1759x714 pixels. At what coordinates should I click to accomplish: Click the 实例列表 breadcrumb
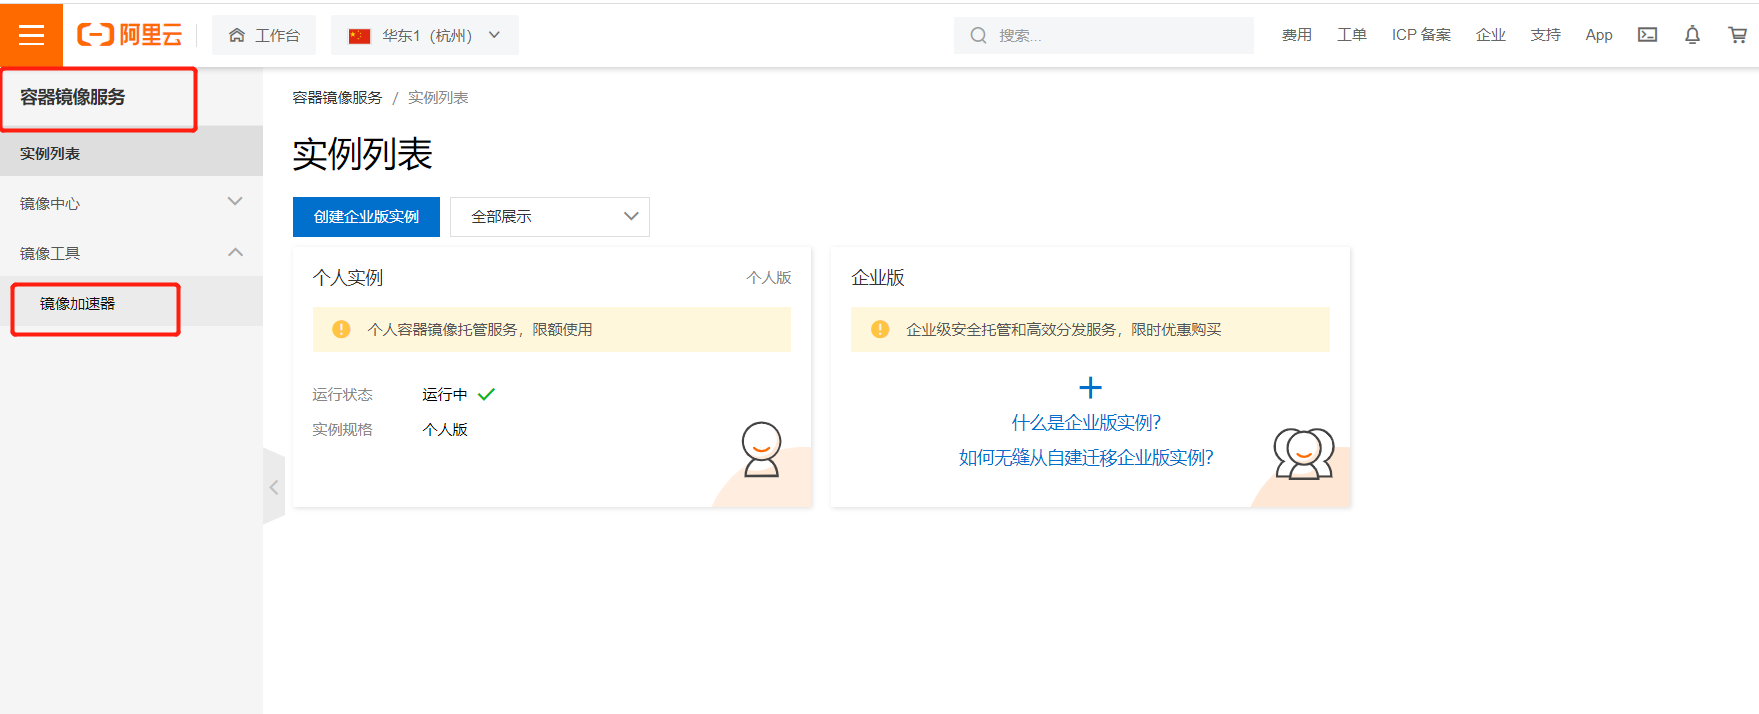(438, 97)
